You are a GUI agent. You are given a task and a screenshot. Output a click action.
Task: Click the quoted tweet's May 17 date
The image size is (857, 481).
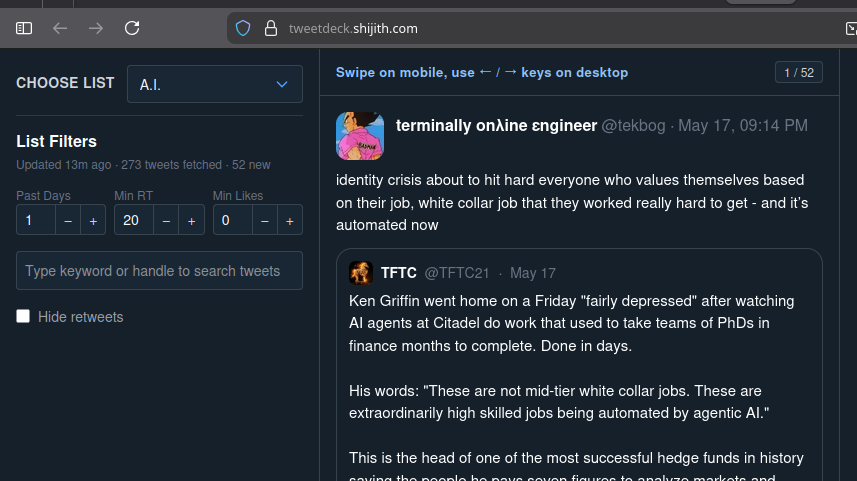point(533,273)
